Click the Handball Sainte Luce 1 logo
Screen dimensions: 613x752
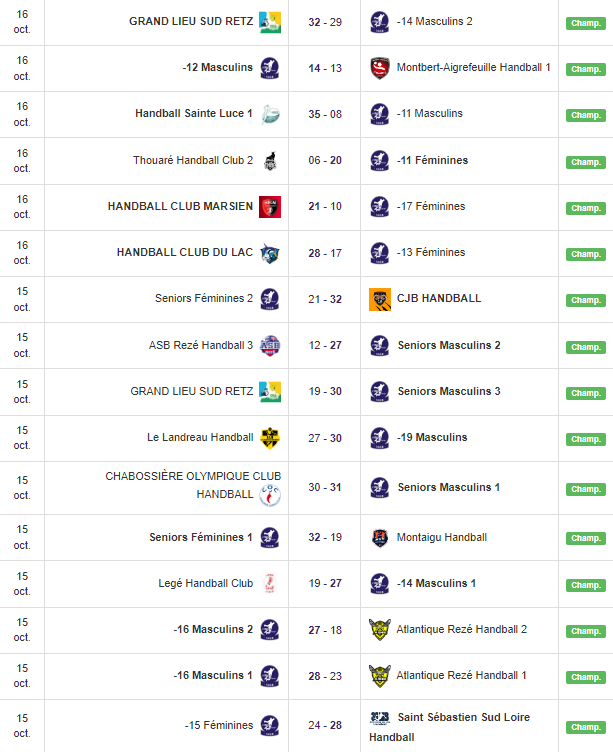(x=270, y=114)
